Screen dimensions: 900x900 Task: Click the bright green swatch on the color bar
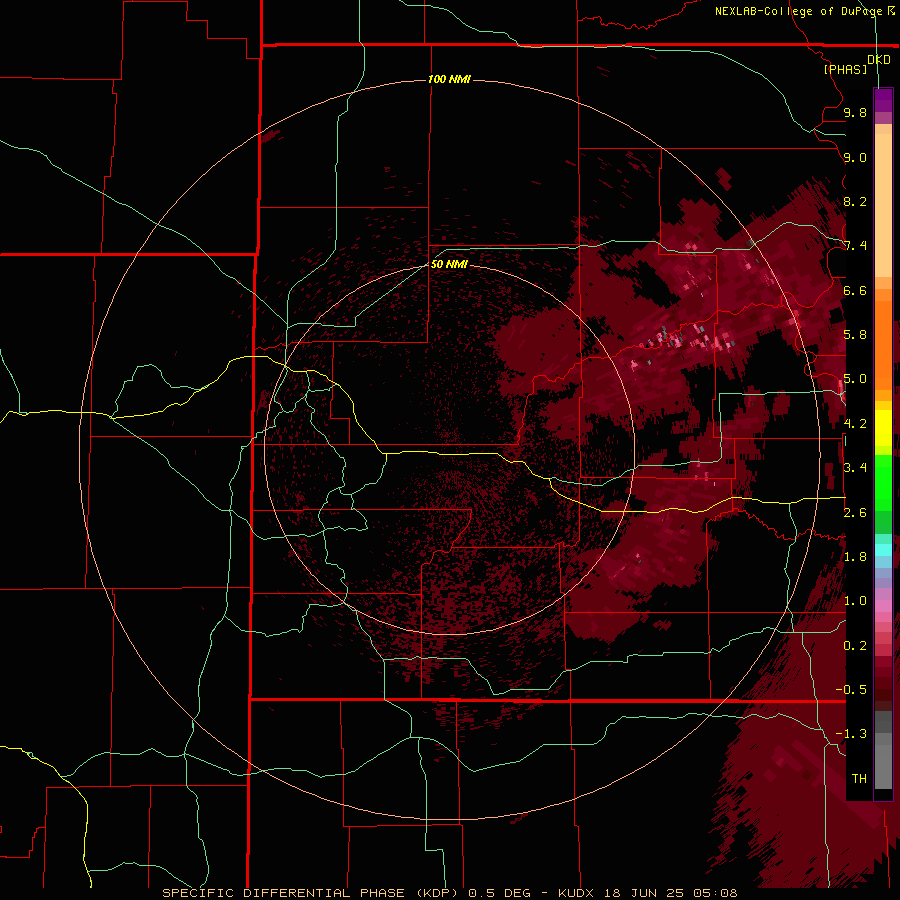point(883,483)
